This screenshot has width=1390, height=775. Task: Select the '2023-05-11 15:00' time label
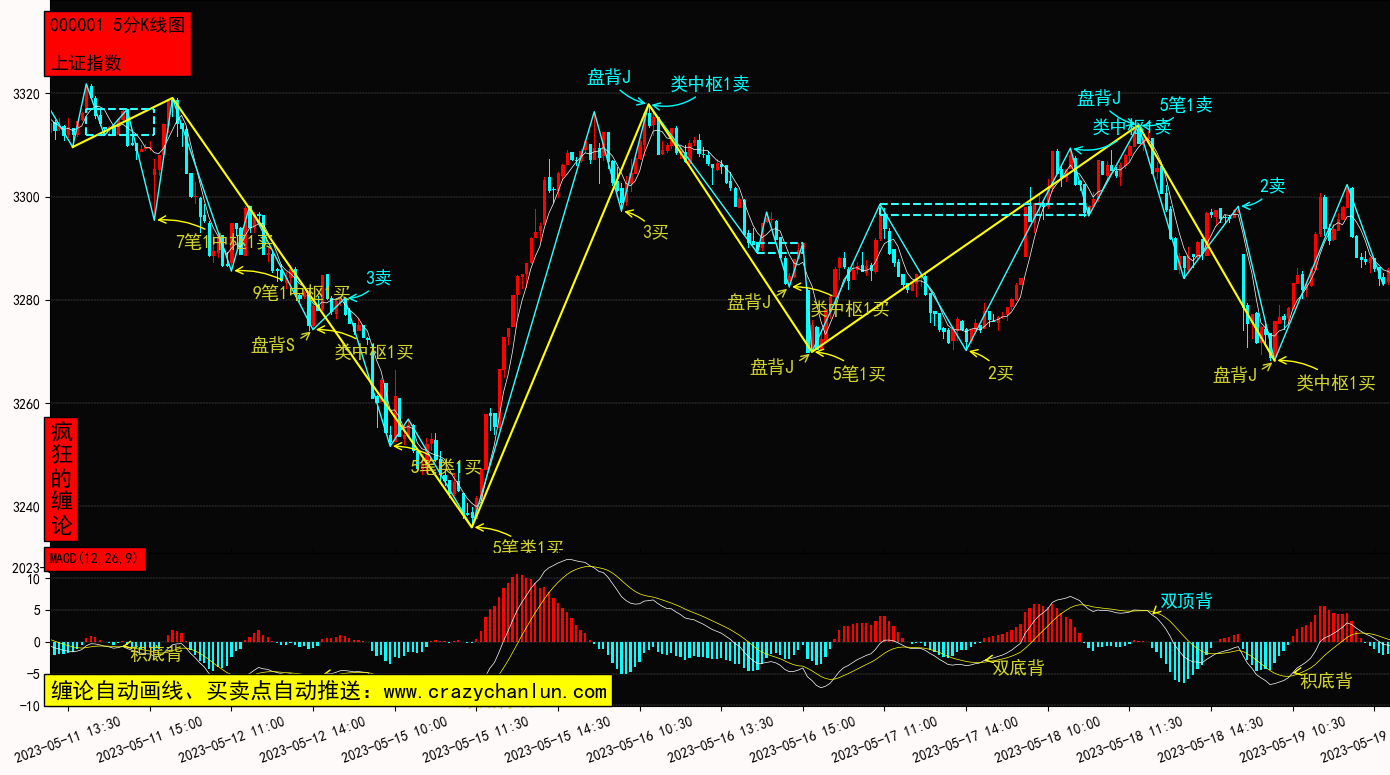point(150,739)
